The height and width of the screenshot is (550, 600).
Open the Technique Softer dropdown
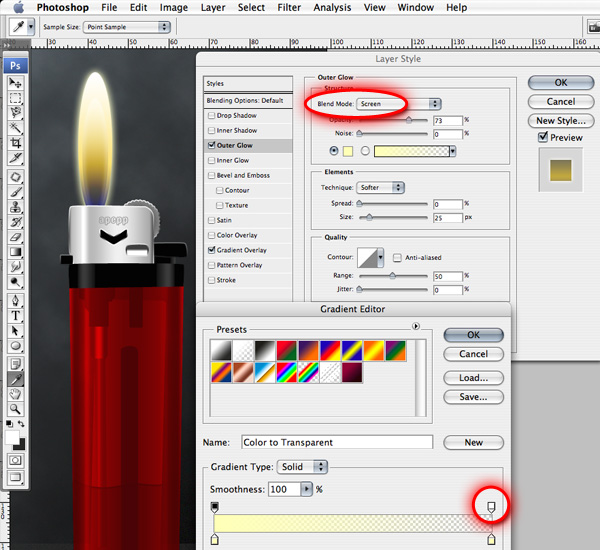point(381,187)
